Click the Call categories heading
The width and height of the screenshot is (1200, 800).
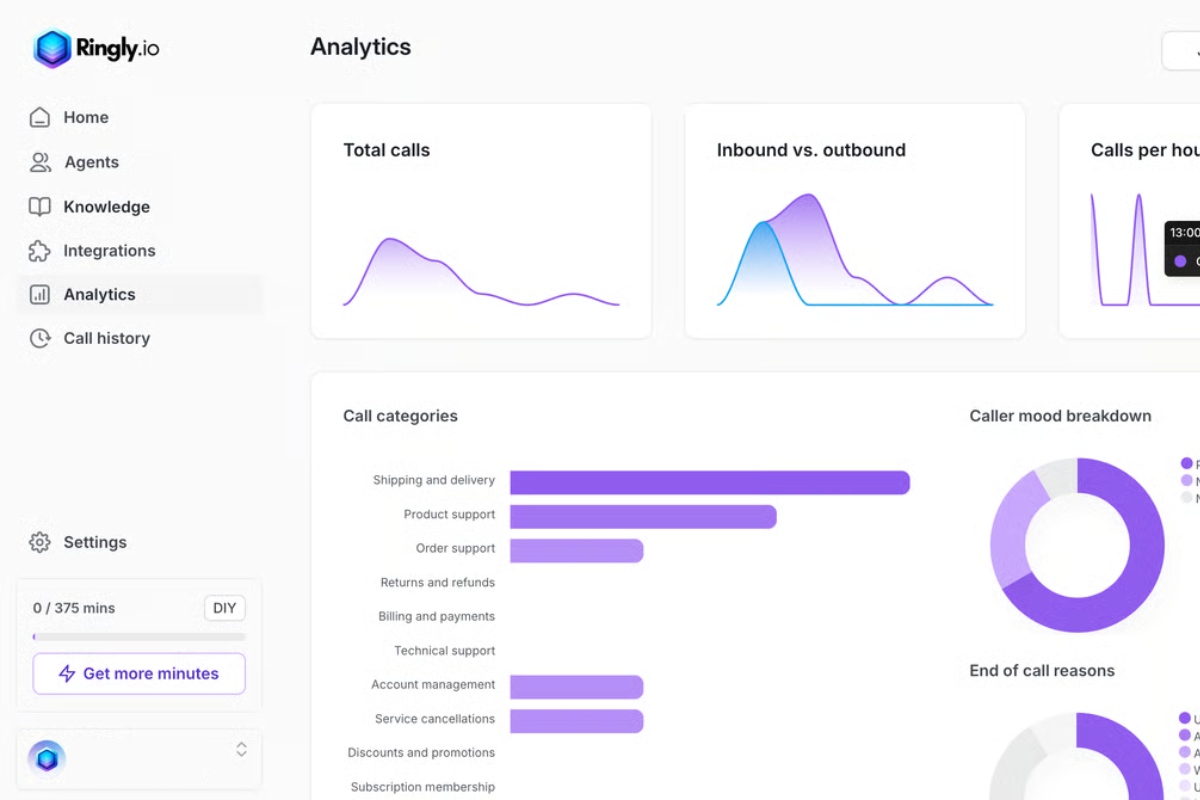coord(400,416)
